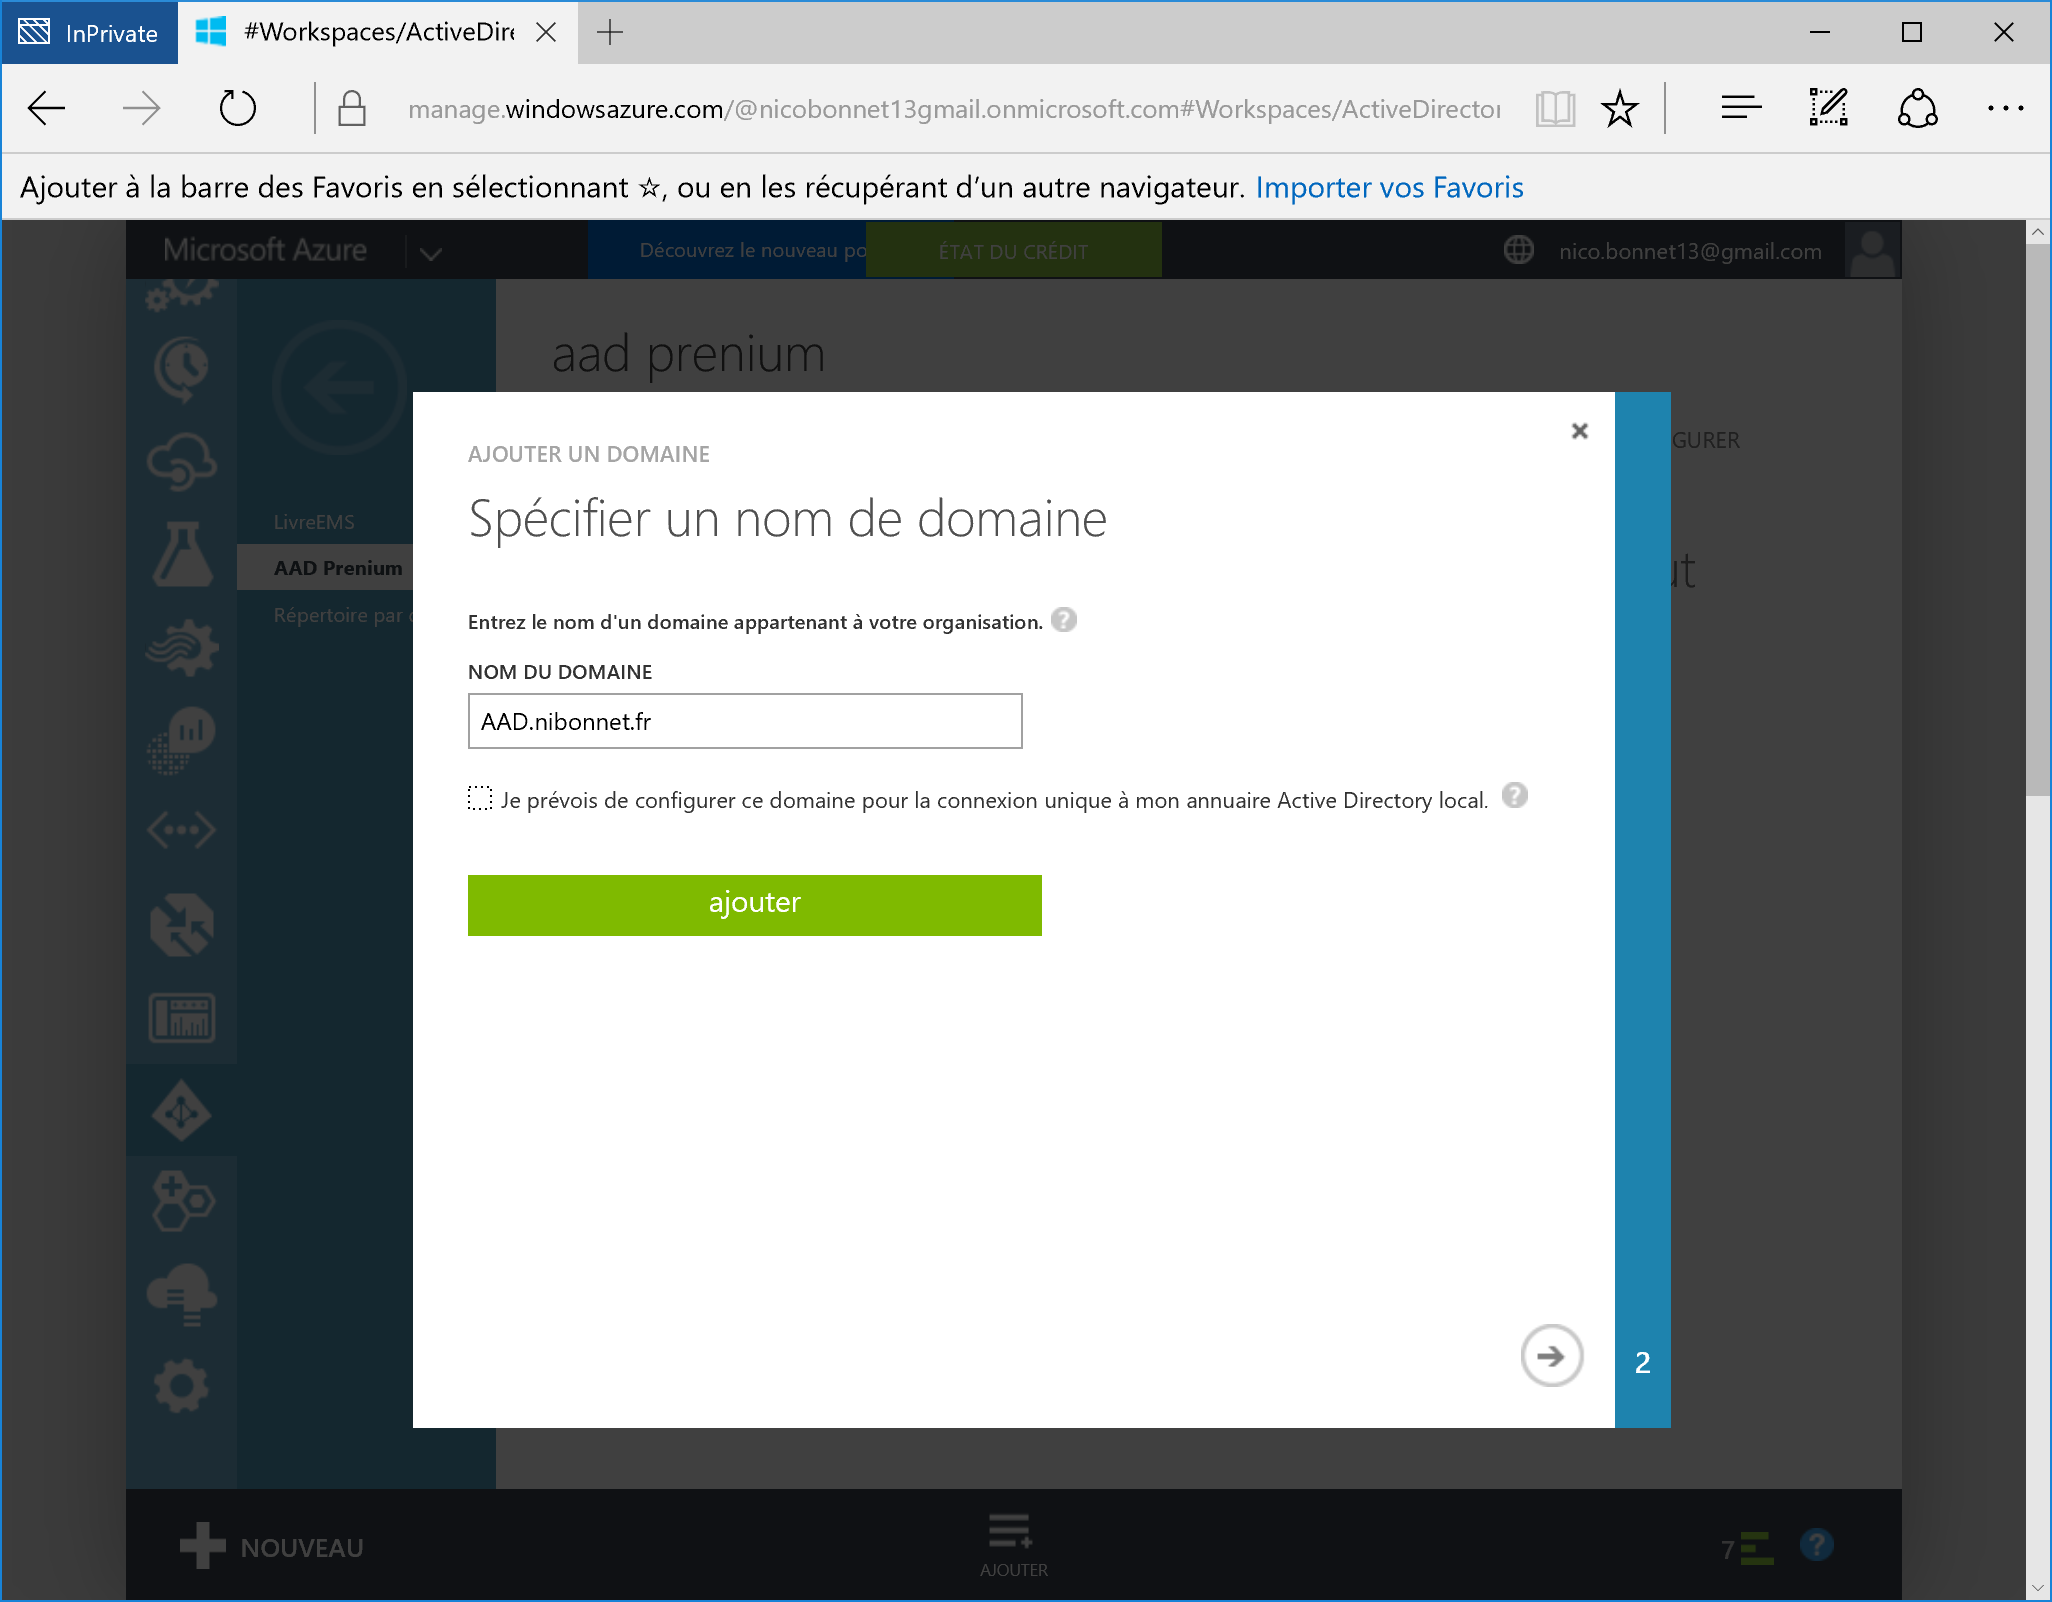Expand the Microsoft Azure header dropdown chevron
Viewport: 2052px width, 1602px height.
[x=431, y=253]
